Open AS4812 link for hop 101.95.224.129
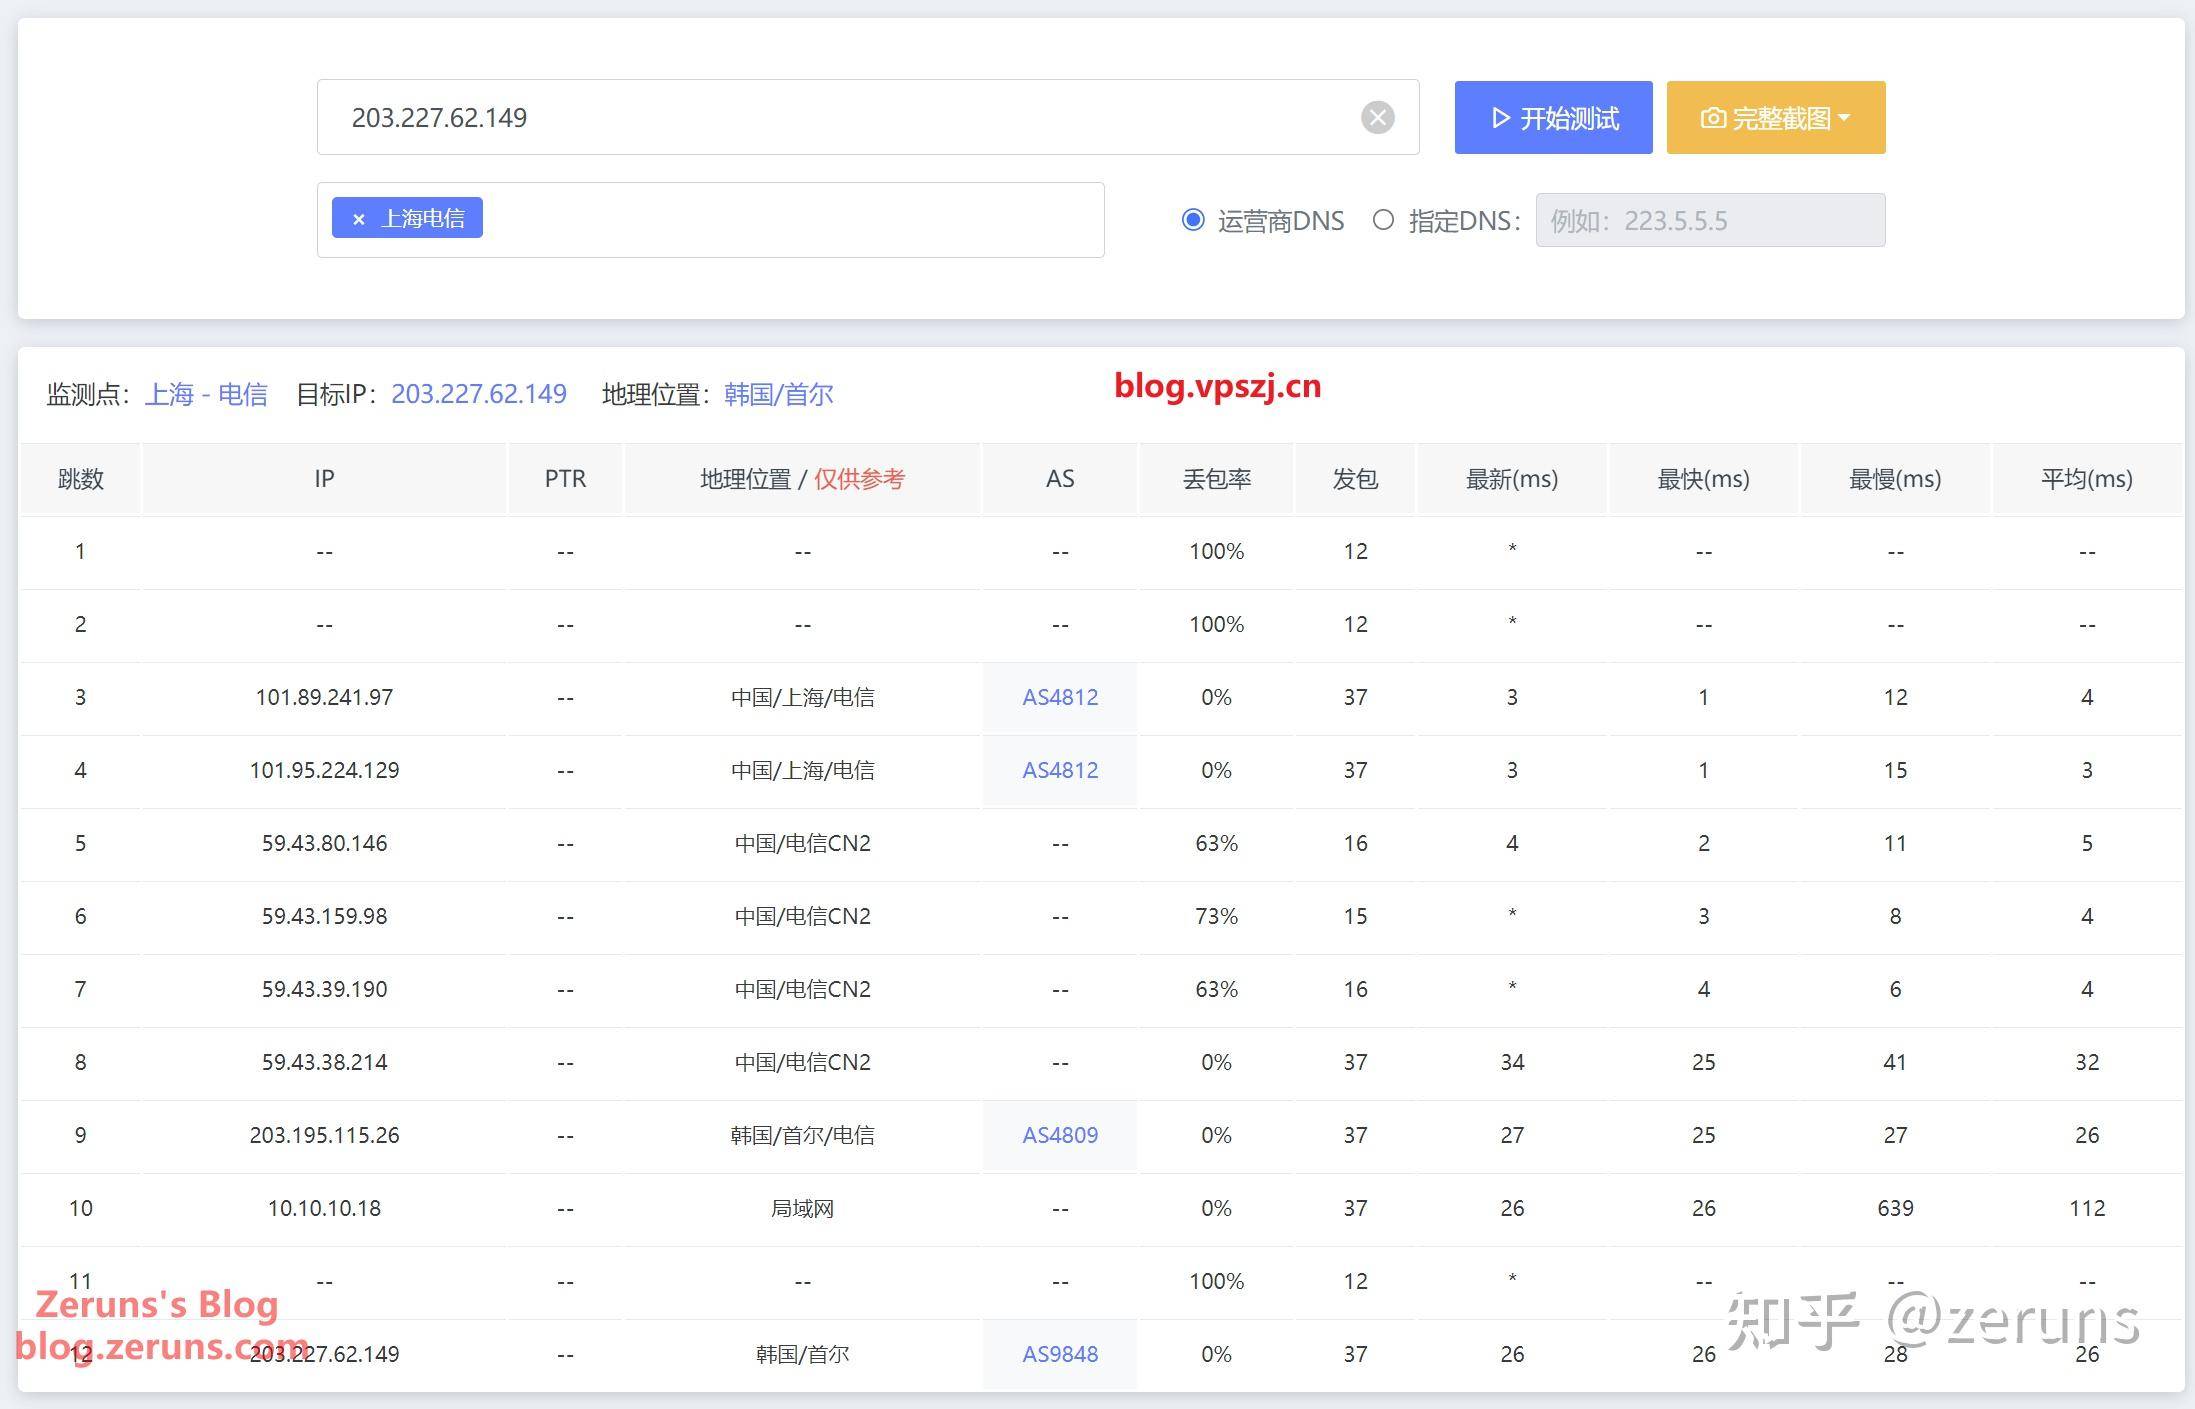Image resolution: width=2195 pixels, height=1409 pixels. click(x=1060, y=770)
